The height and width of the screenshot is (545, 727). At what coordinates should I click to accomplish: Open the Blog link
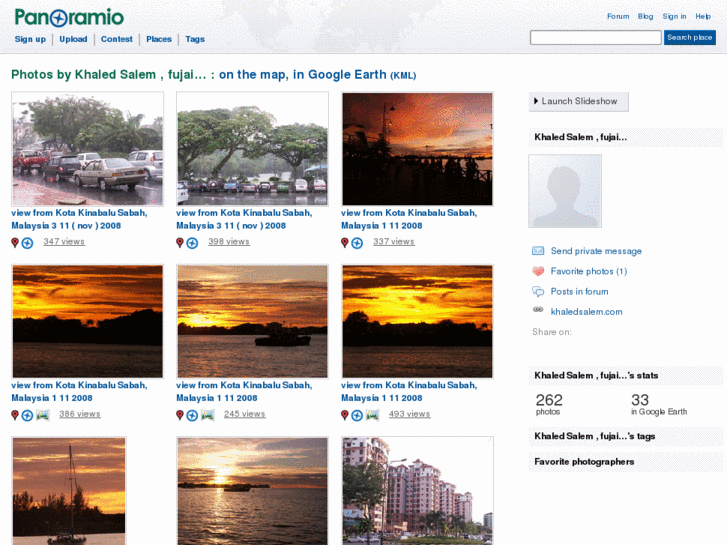pos(645,16)
